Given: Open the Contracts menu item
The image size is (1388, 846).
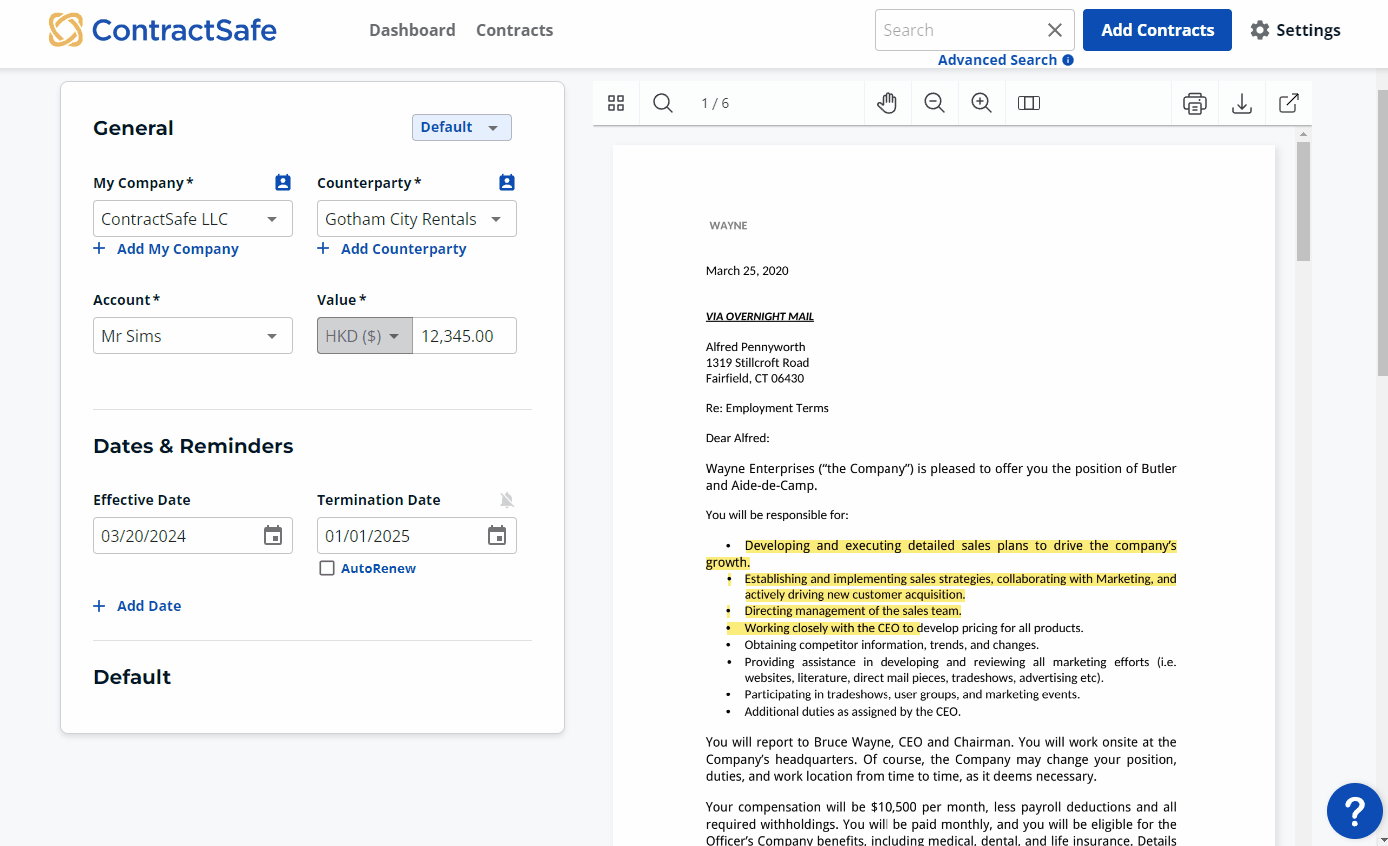Looking at the screenshot, I should tap(514, 30).
